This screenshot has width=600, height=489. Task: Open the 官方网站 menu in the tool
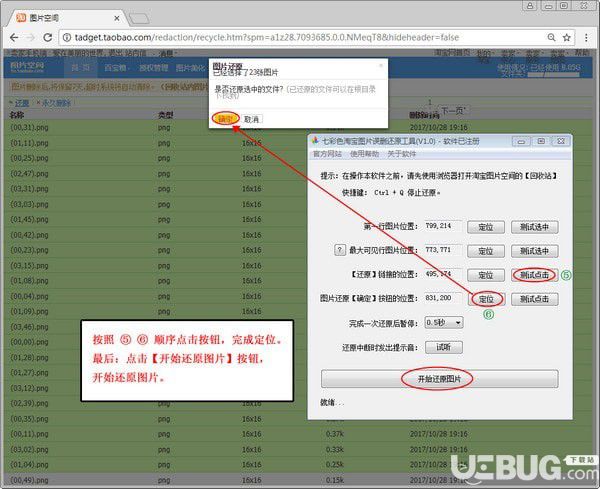tap(327, 154)
